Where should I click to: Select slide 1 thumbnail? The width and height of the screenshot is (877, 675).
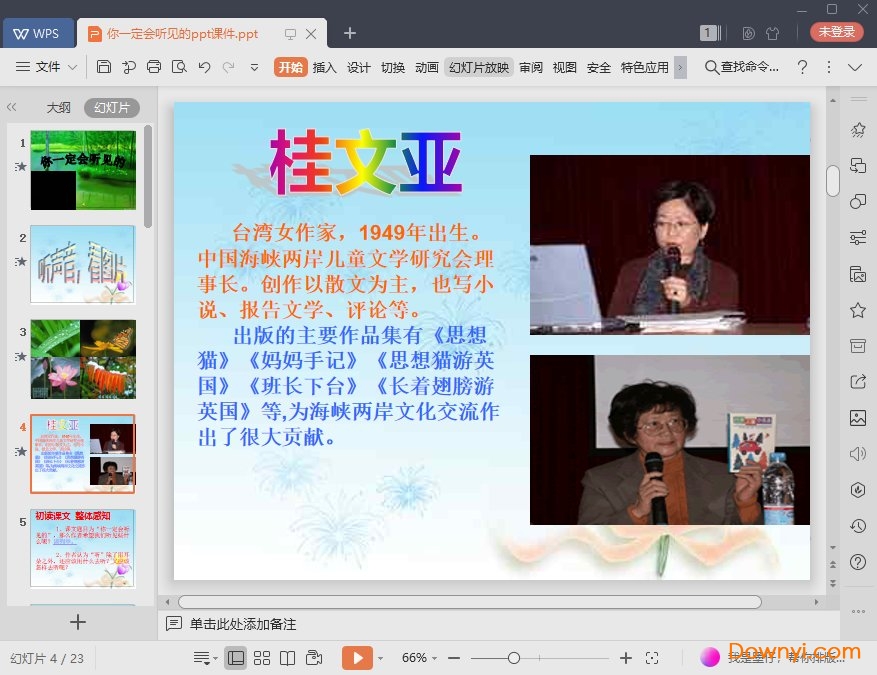(x=83, y=170)
